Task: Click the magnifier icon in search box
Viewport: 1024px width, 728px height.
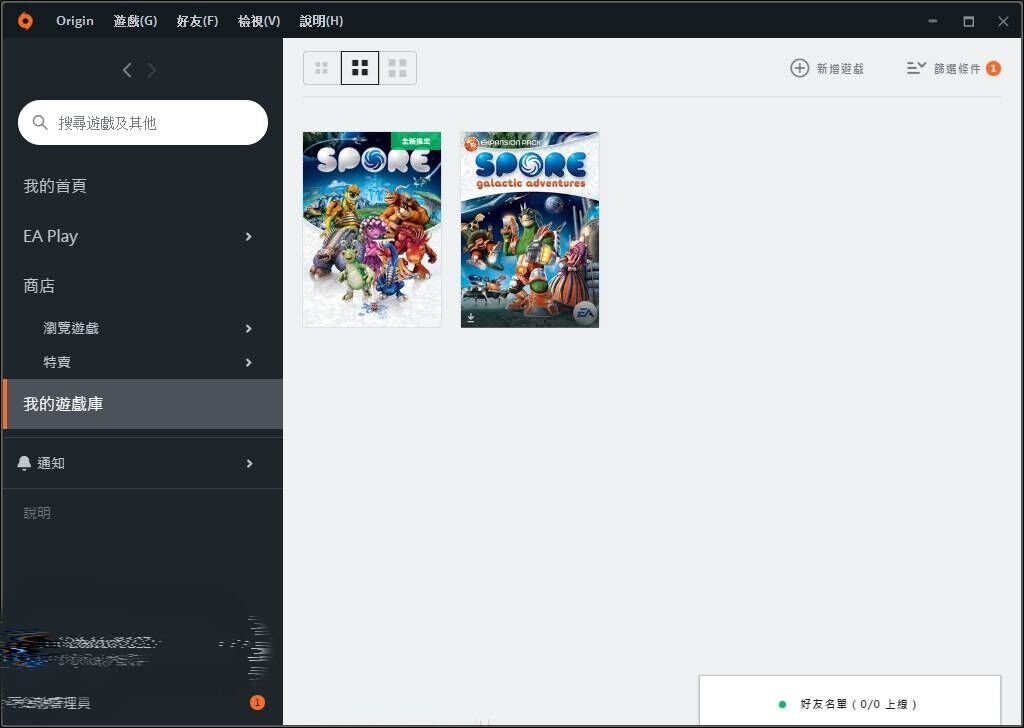Action: pyautogui.click(x=40, y=122)
